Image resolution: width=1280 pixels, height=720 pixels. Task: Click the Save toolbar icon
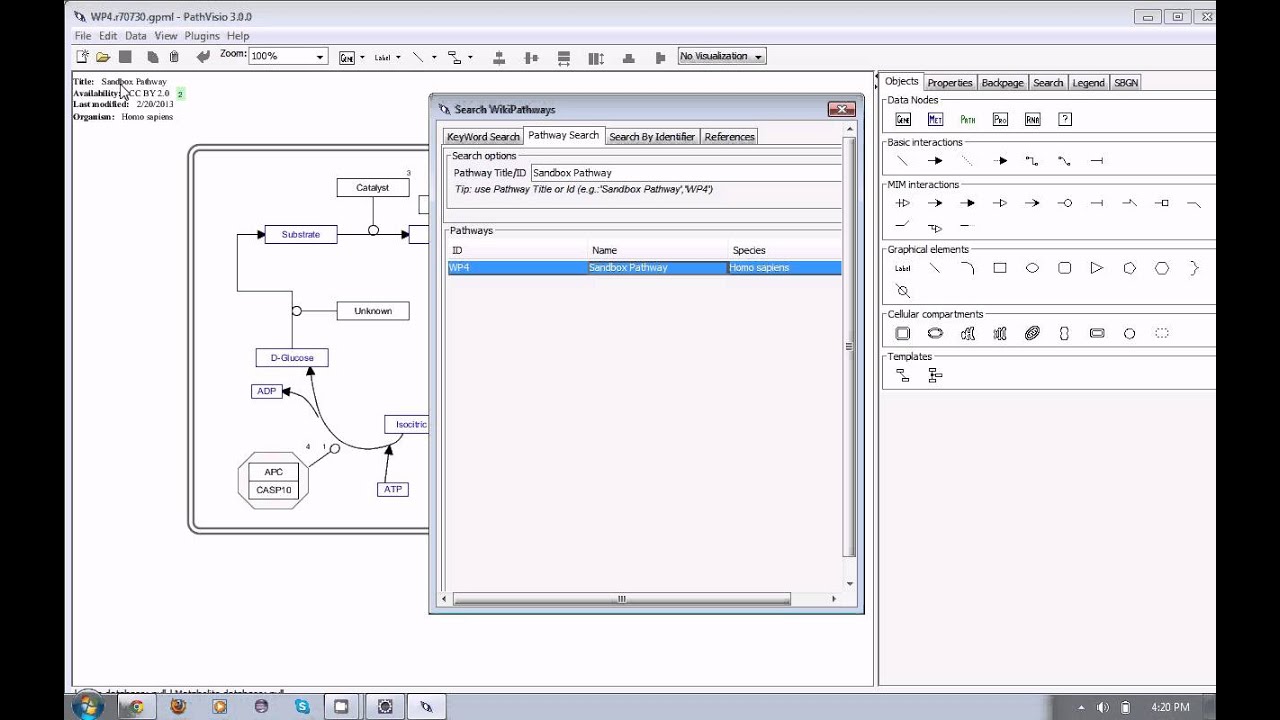click(125, 57)
